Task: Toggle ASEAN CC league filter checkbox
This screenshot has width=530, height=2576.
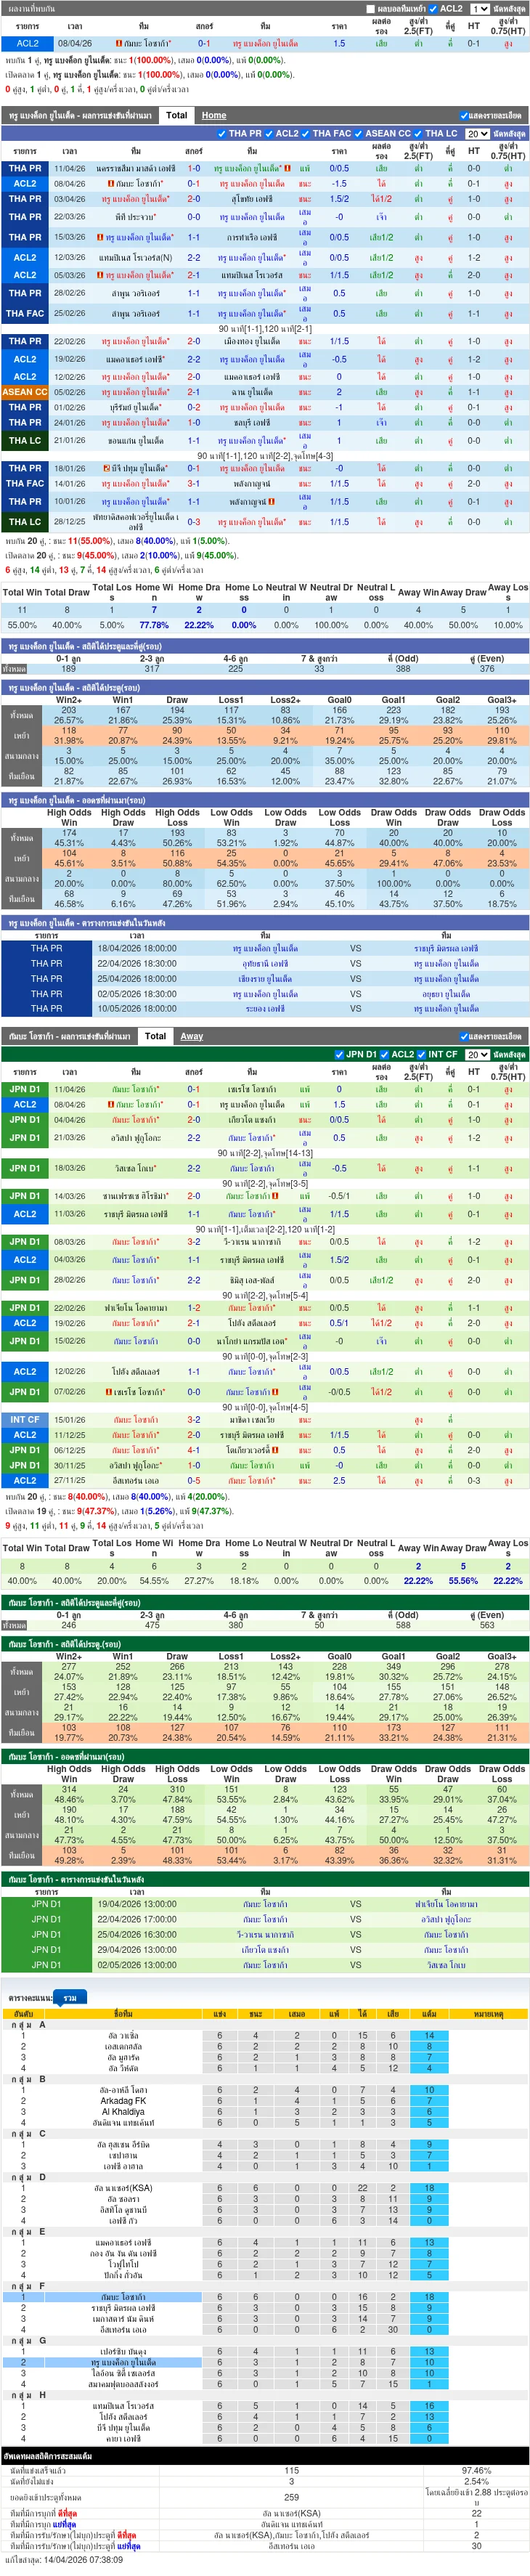Action: 358,133
